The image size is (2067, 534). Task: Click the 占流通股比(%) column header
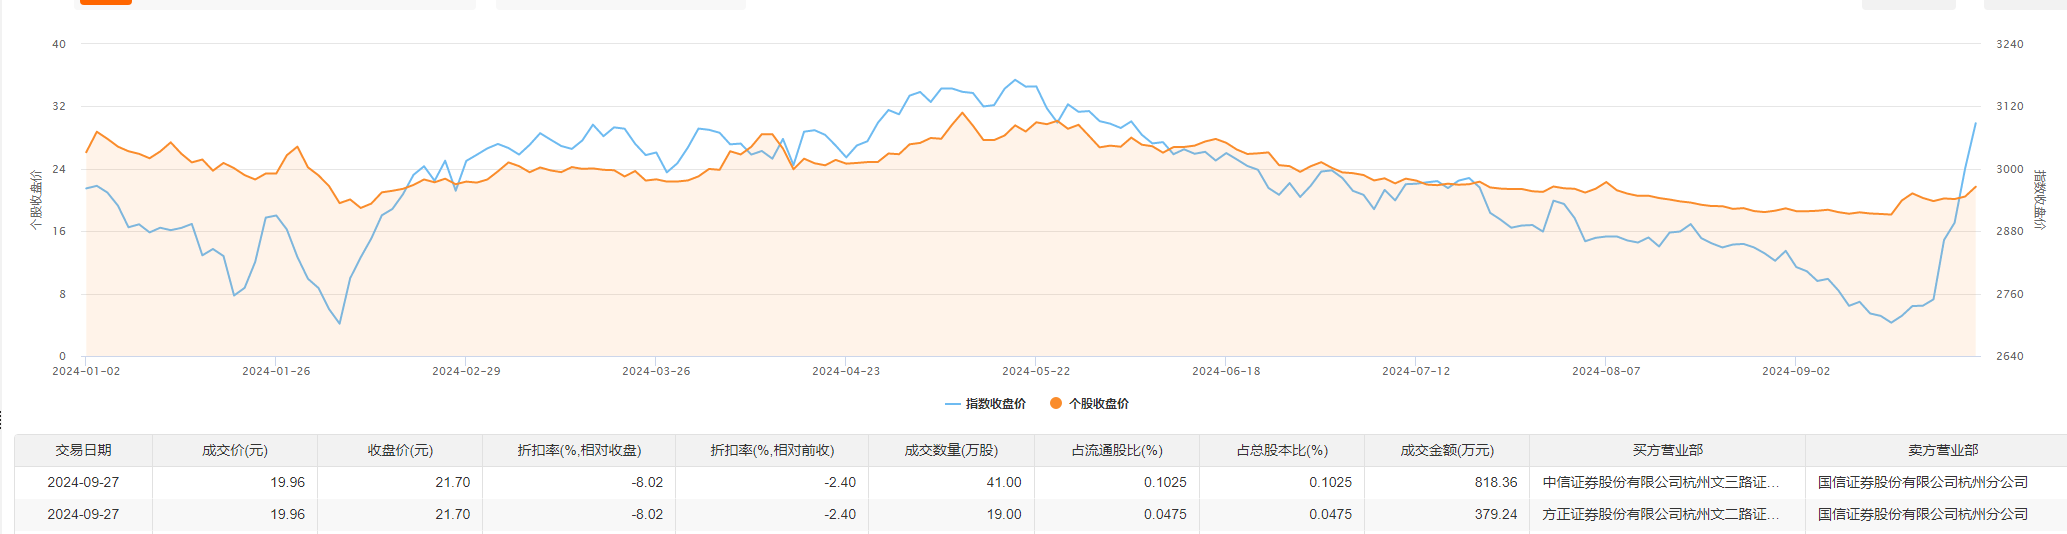1117,450
